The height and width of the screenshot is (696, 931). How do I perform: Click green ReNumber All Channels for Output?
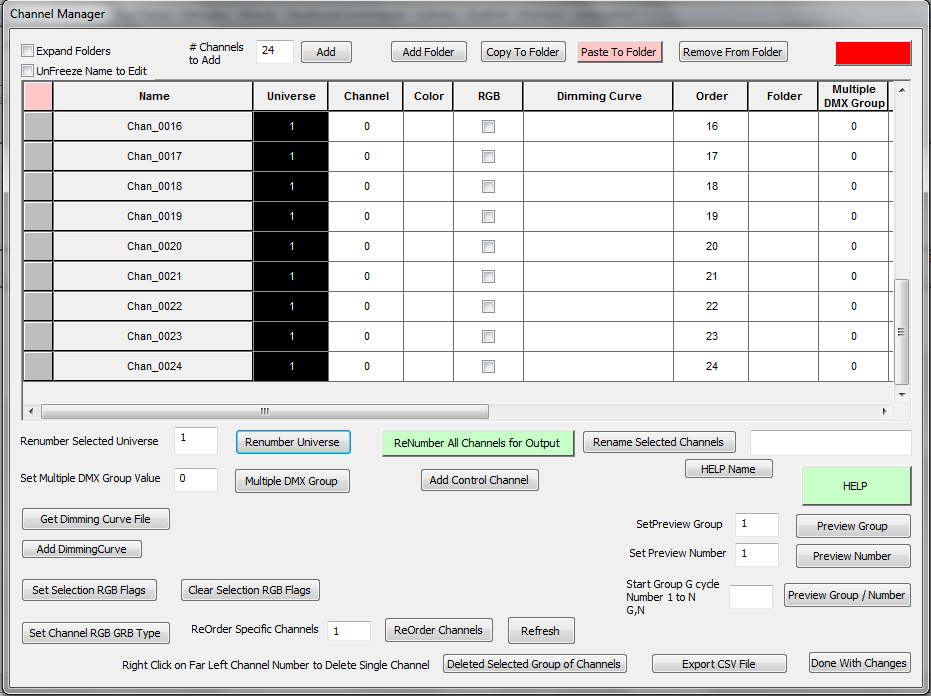pos(477,443)
